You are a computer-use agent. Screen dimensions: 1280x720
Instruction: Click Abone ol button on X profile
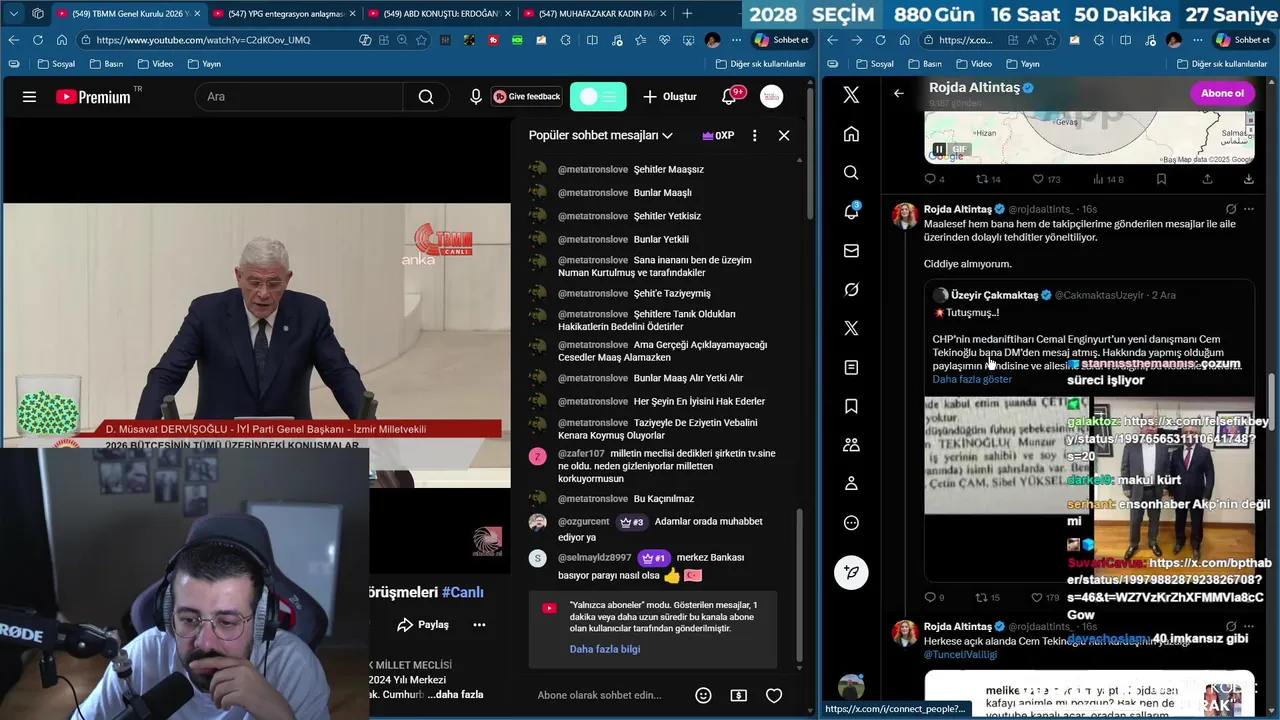(x=1222, y=93)
